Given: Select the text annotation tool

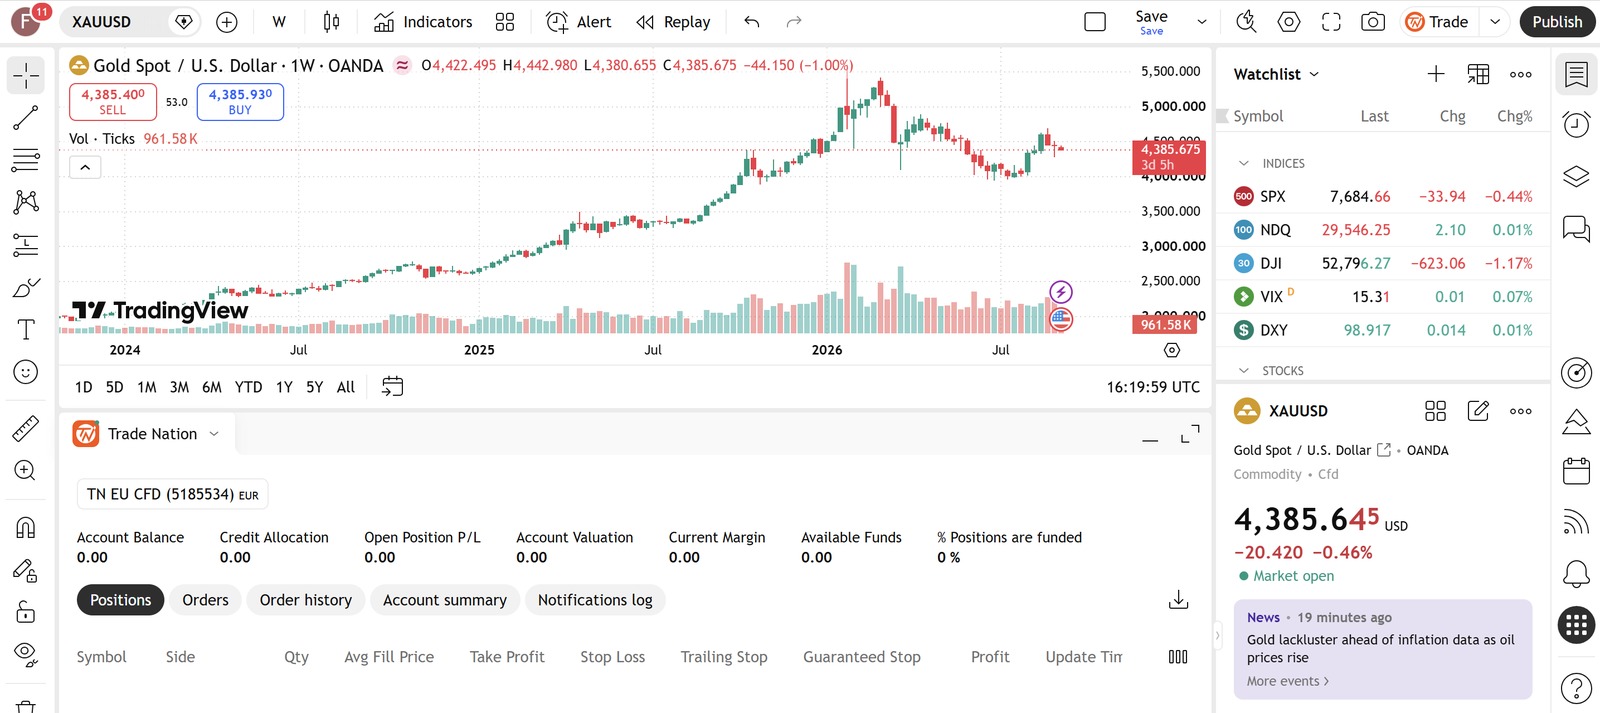Looking at the screenshot, I should pos(25,330).
